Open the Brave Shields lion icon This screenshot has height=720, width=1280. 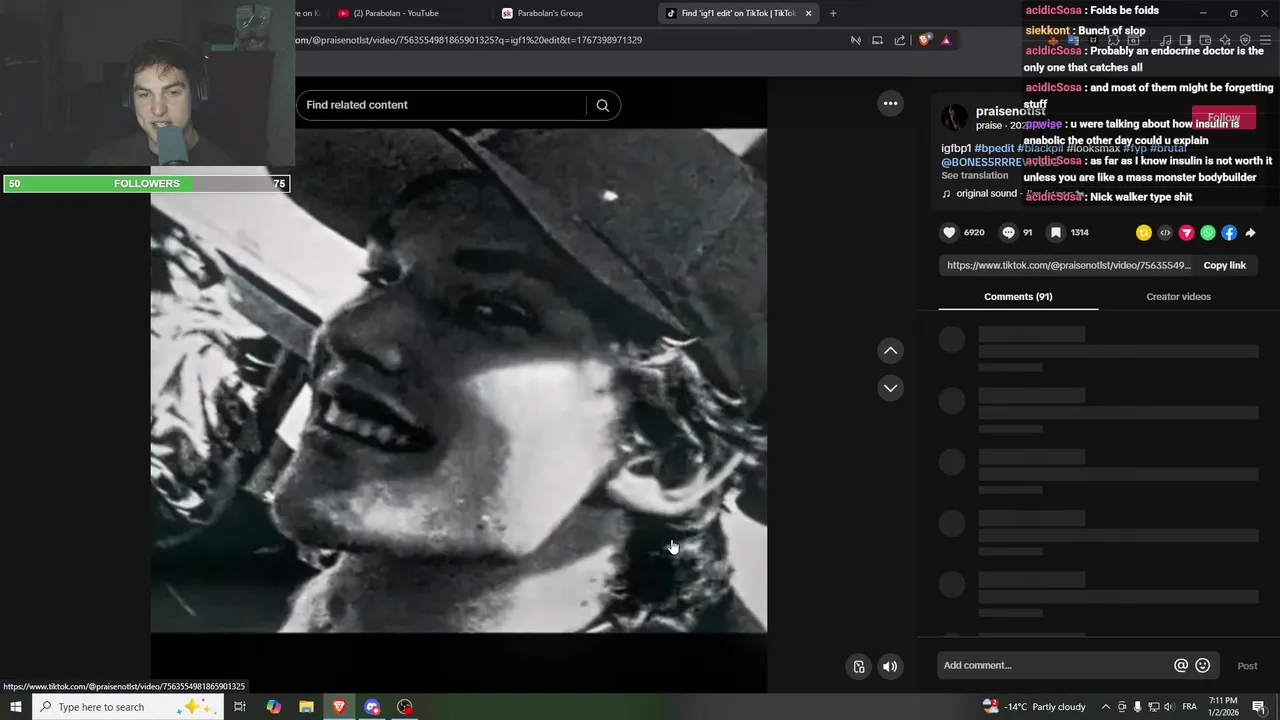(924, 40)
